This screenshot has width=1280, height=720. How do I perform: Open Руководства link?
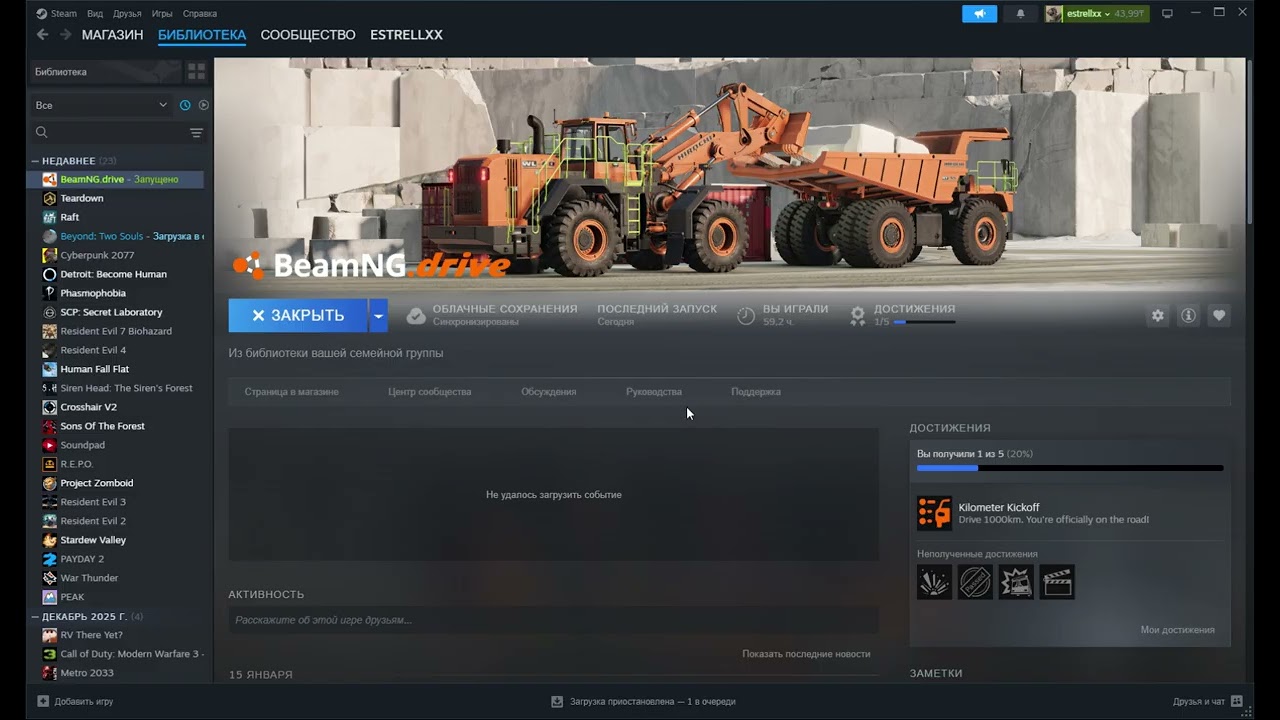click(x=654, y=392)
